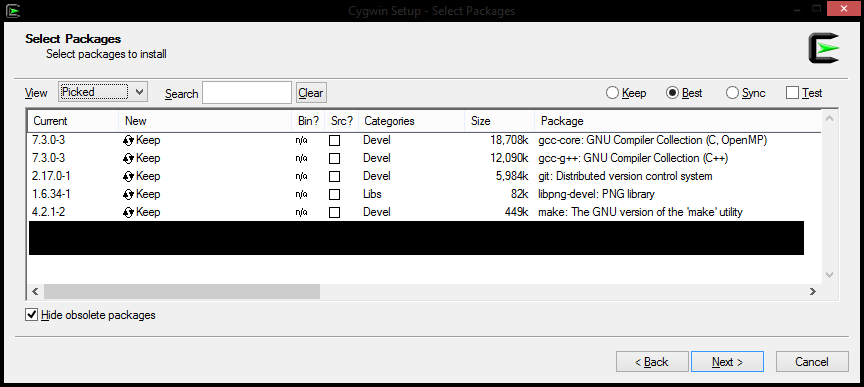Cycle the Keep action icon for gcc-g++

point(128,158)
